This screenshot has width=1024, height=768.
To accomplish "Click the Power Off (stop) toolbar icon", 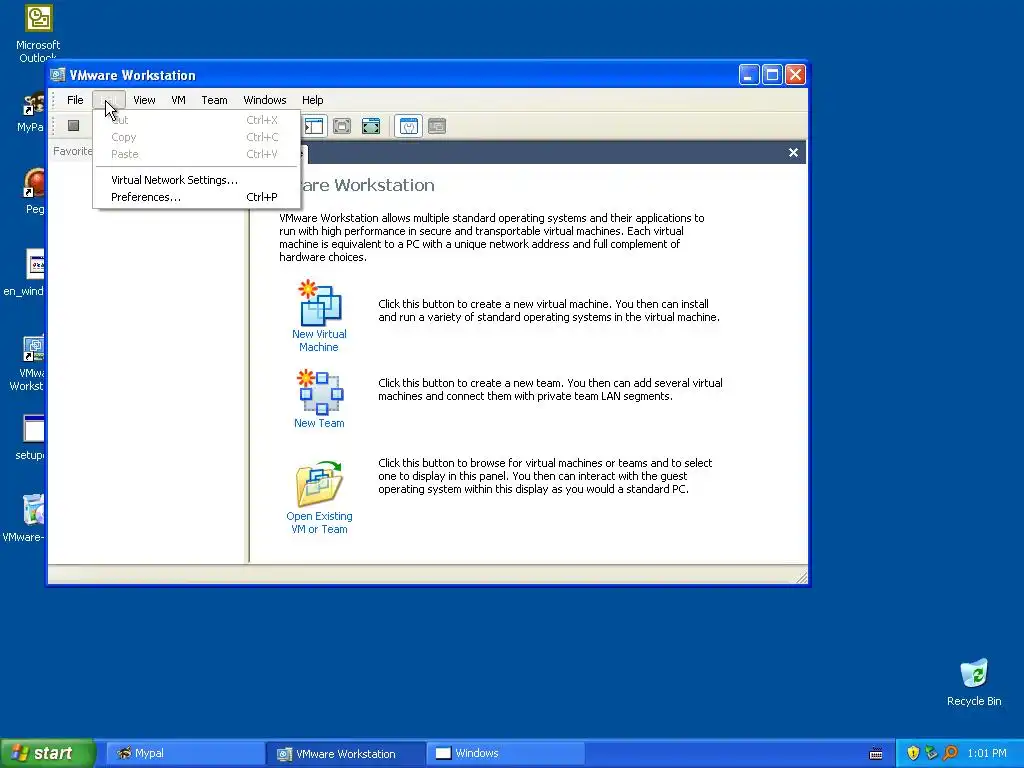I will point(73,125).
